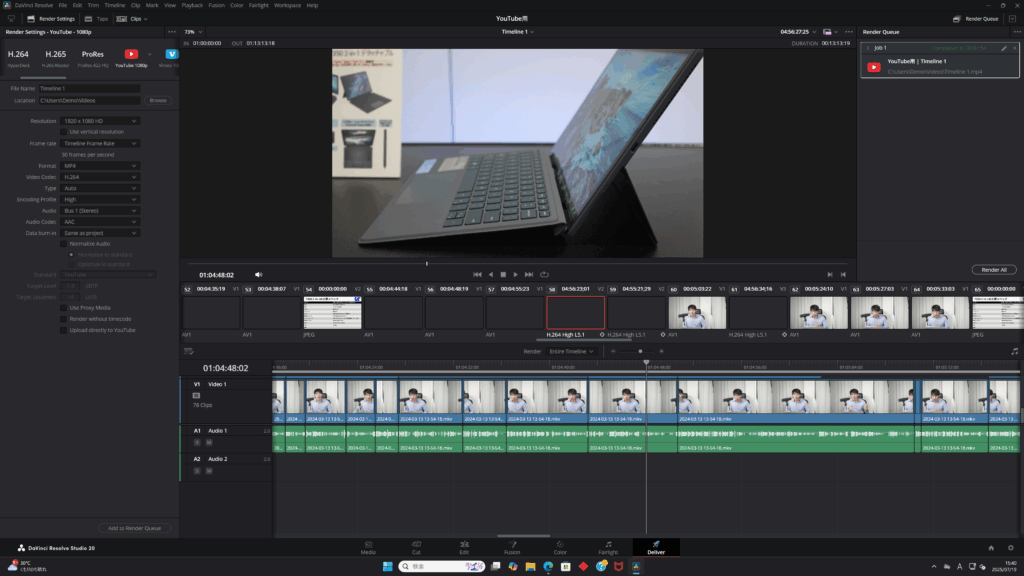
Task: Open the Video Codec dropdown
Action: coord(100,177)
